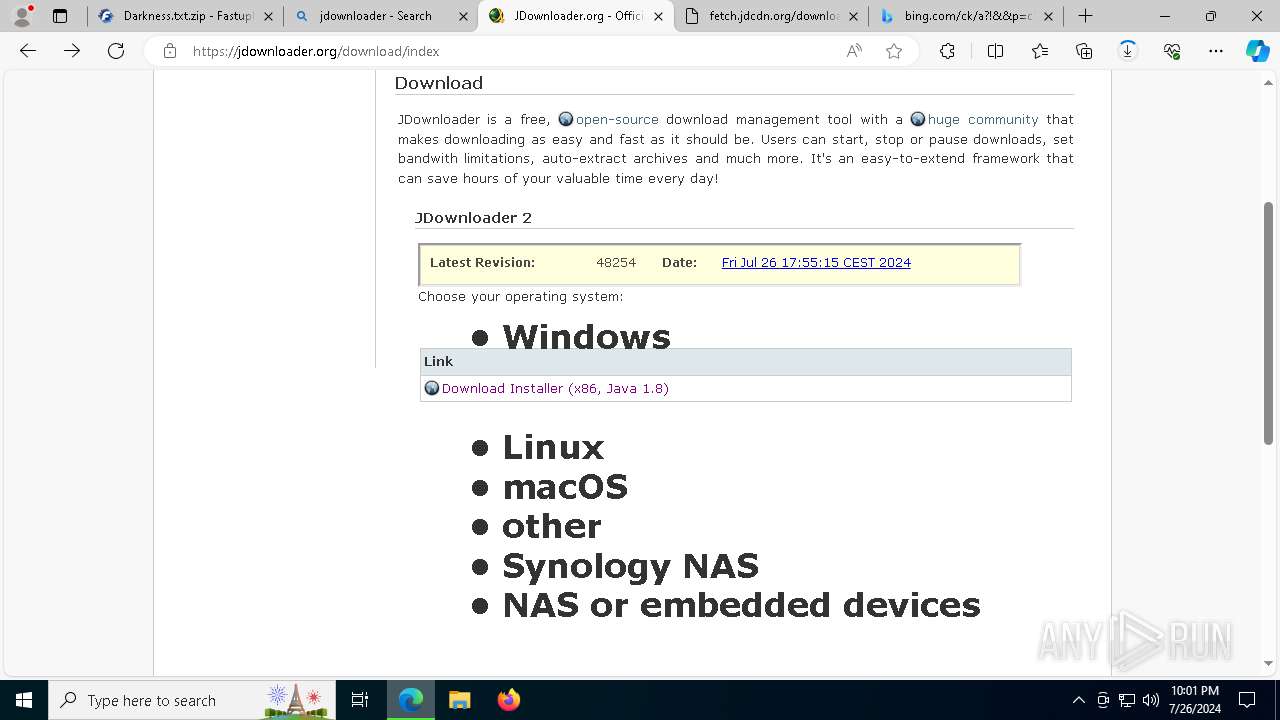The height and width of the screenshot is (720, 1280).
Task: Click the address bar URL
Action: coord(316,51)
